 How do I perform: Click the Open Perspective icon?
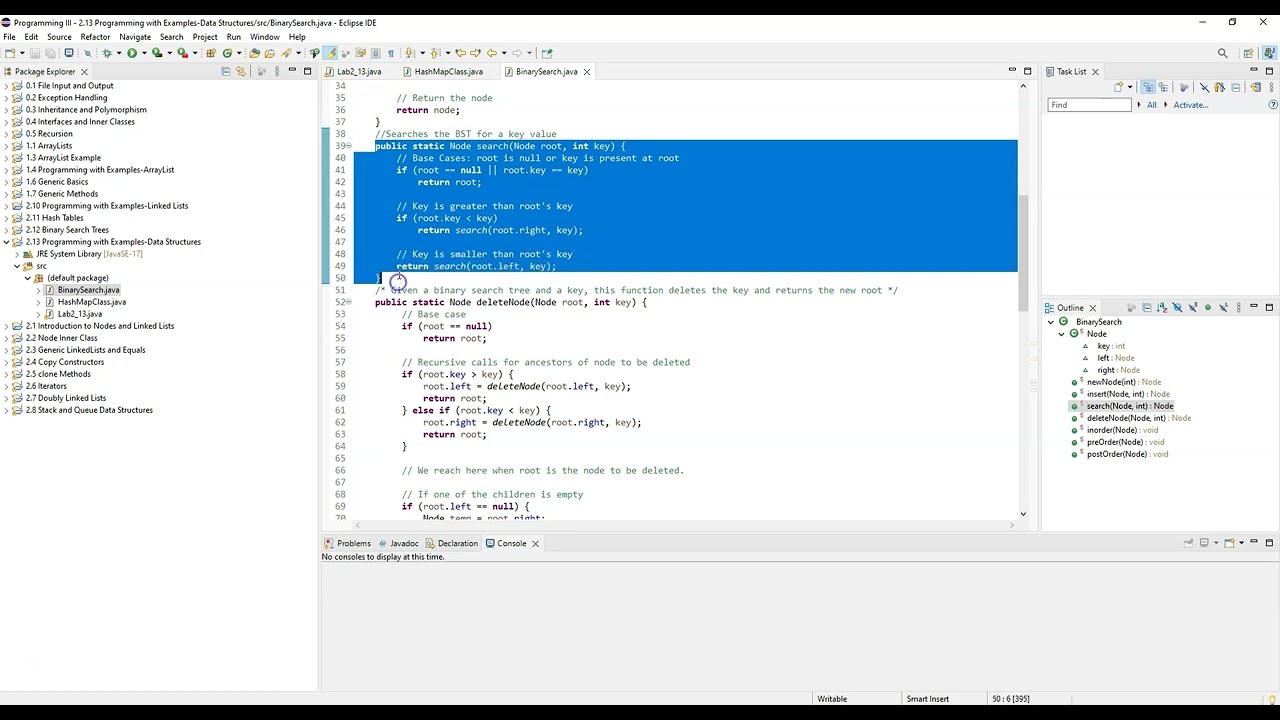tap(1248, 53)
